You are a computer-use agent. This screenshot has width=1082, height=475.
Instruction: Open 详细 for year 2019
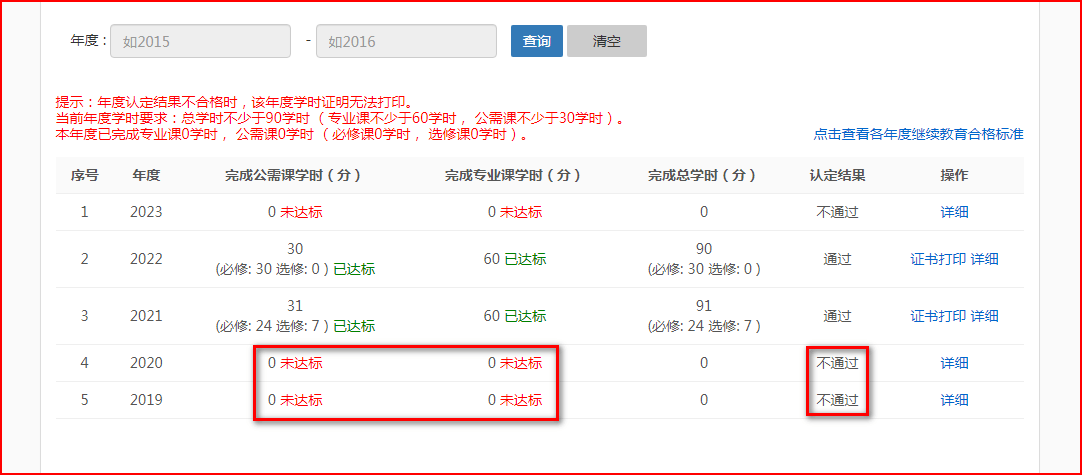[954, 400]
